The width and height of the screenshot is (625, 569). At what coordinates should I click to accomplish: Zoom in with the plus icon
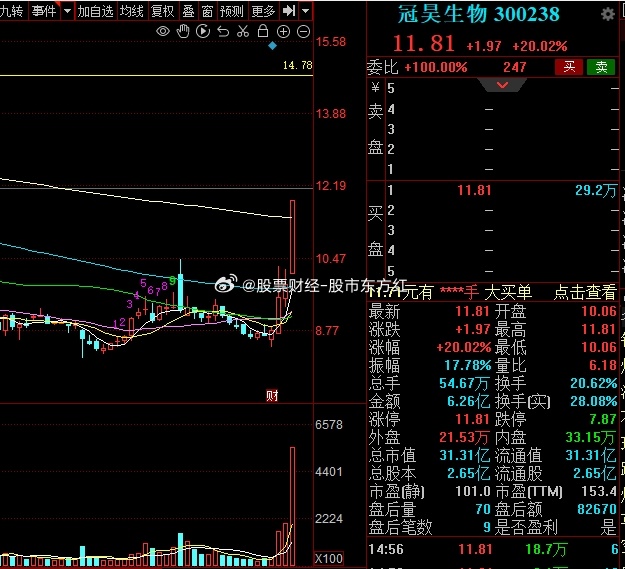(283, 32)
